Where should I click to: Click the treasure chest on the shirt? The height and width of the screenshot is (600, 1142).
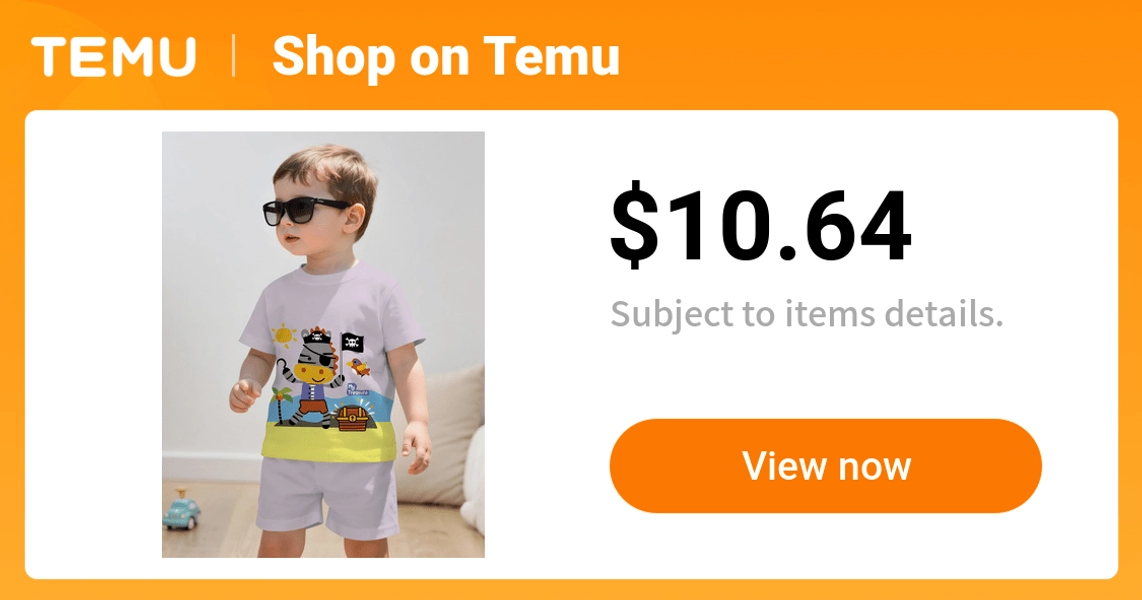[x=353, y=418]
